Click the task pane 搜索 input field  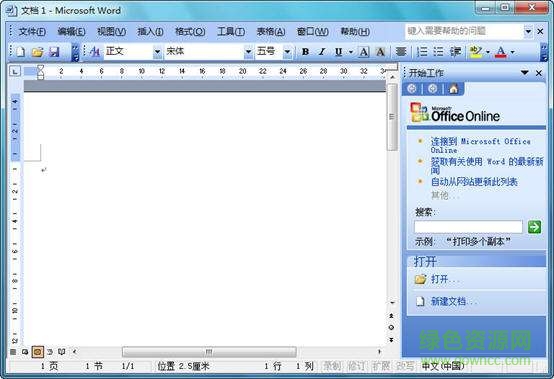468,227
